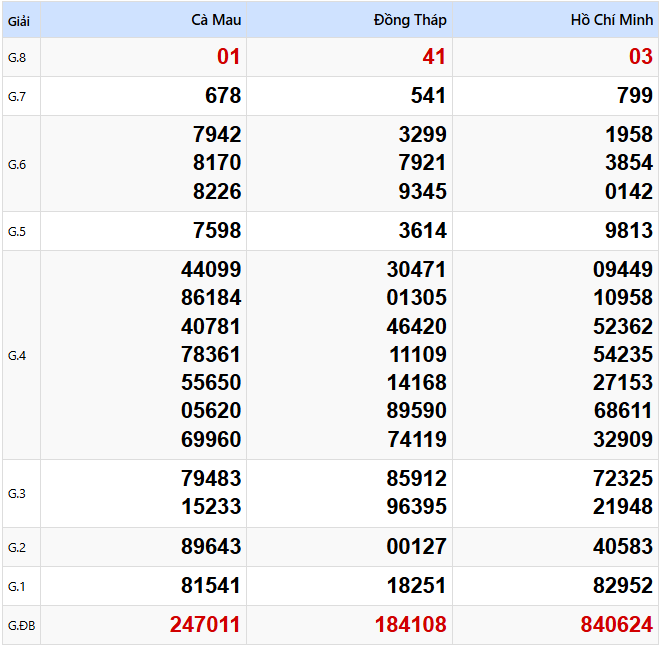Click the G.7 number 678

point(223,95)
